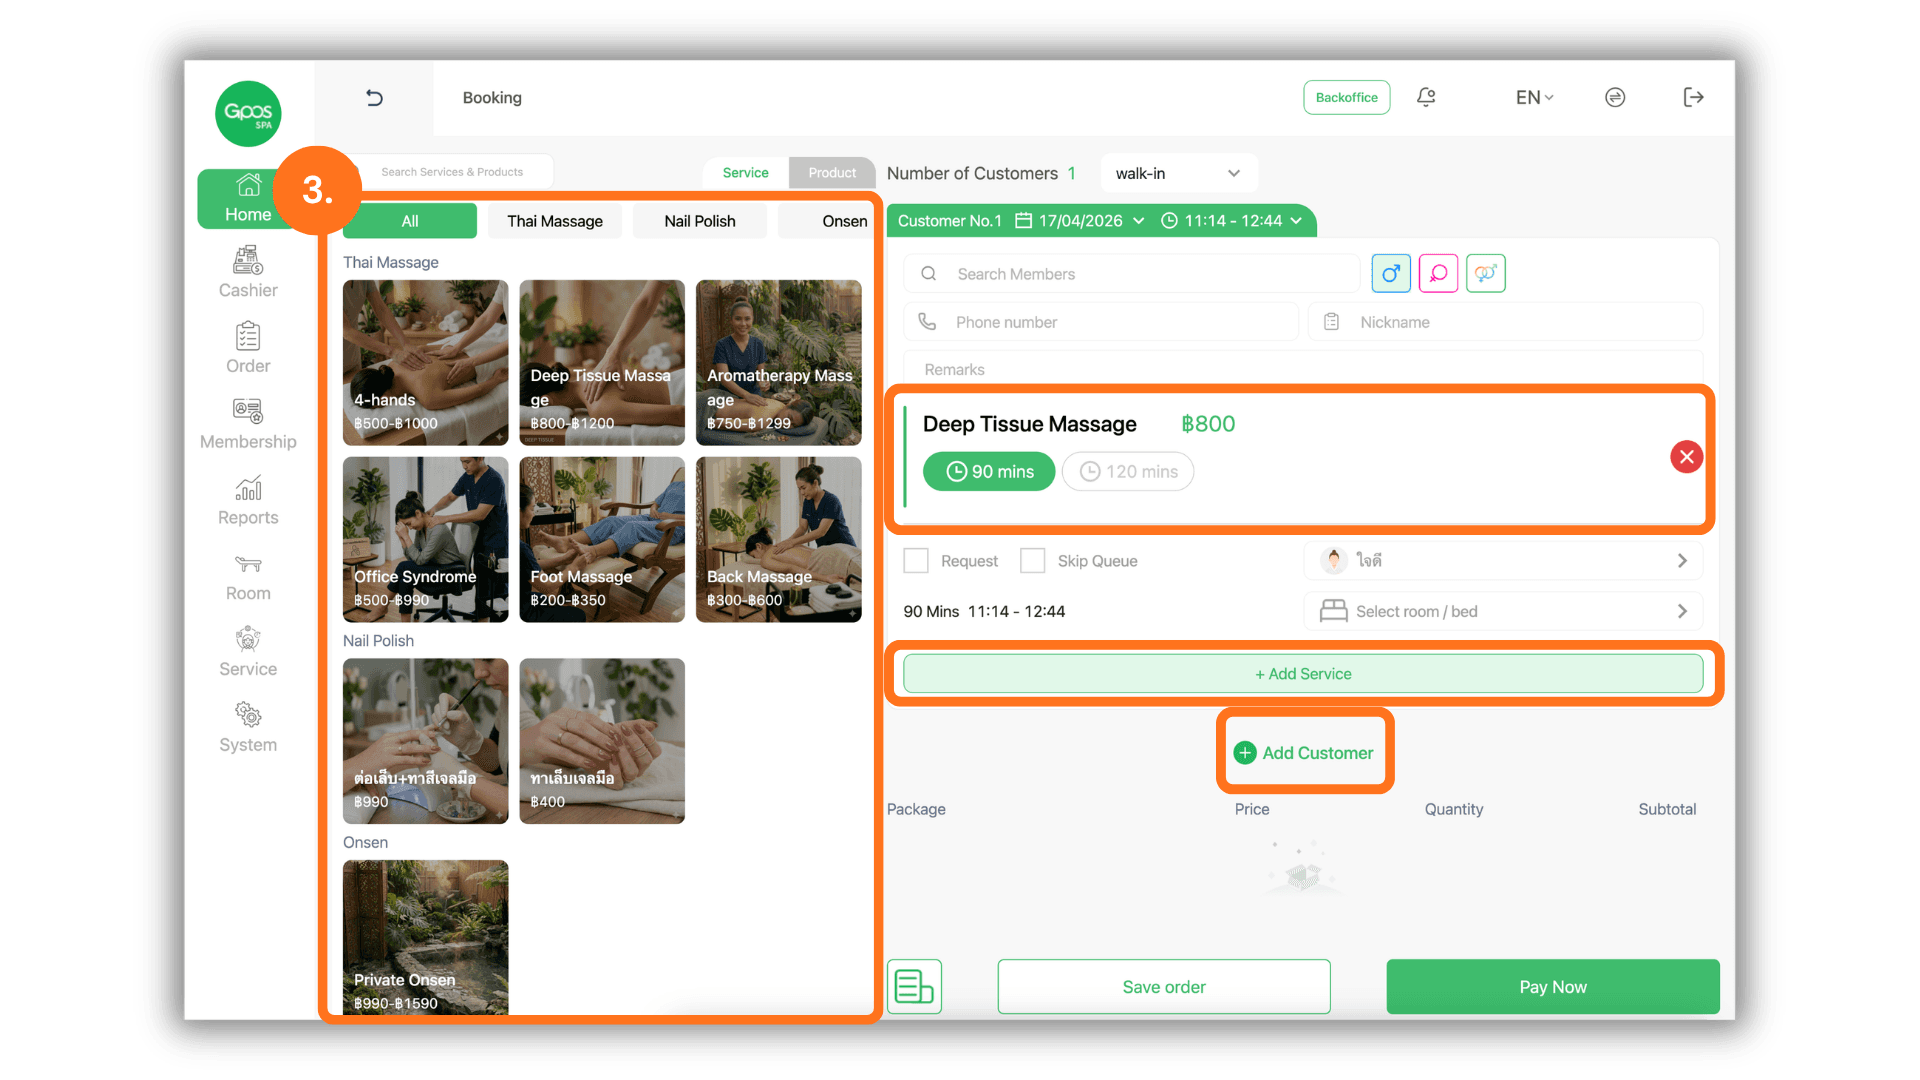
Task: Open the Reports section in sidebar
Action: click(x=248, y=500)
